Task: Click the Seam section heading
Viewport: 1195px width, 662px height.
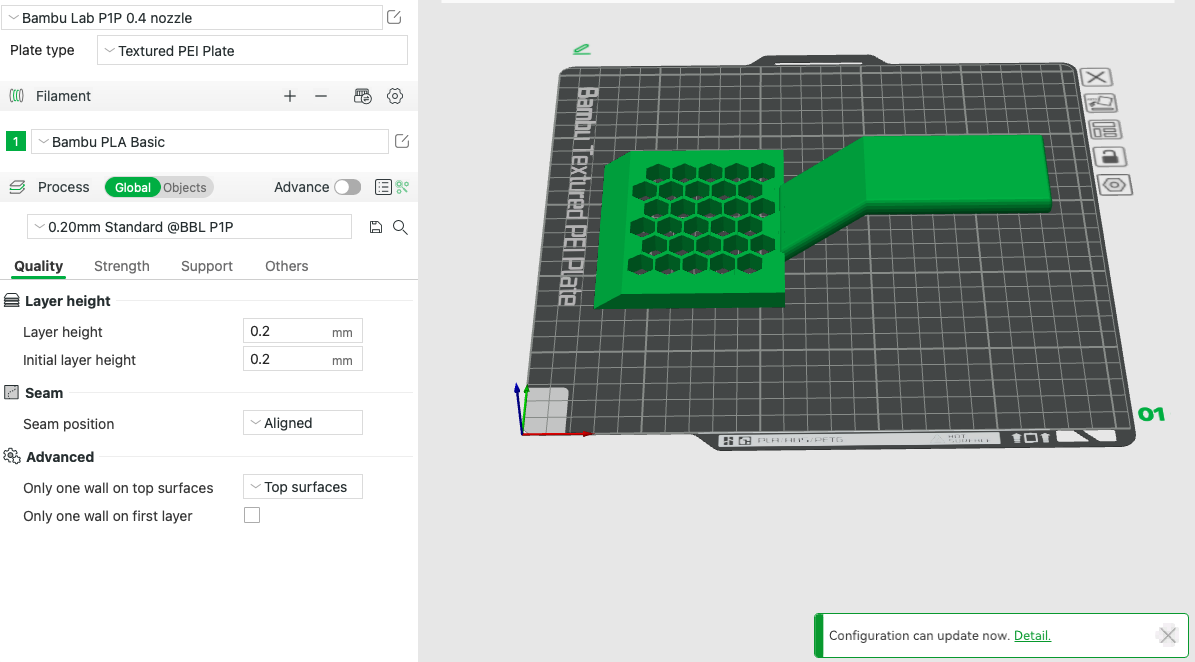Action: point(44,393)
